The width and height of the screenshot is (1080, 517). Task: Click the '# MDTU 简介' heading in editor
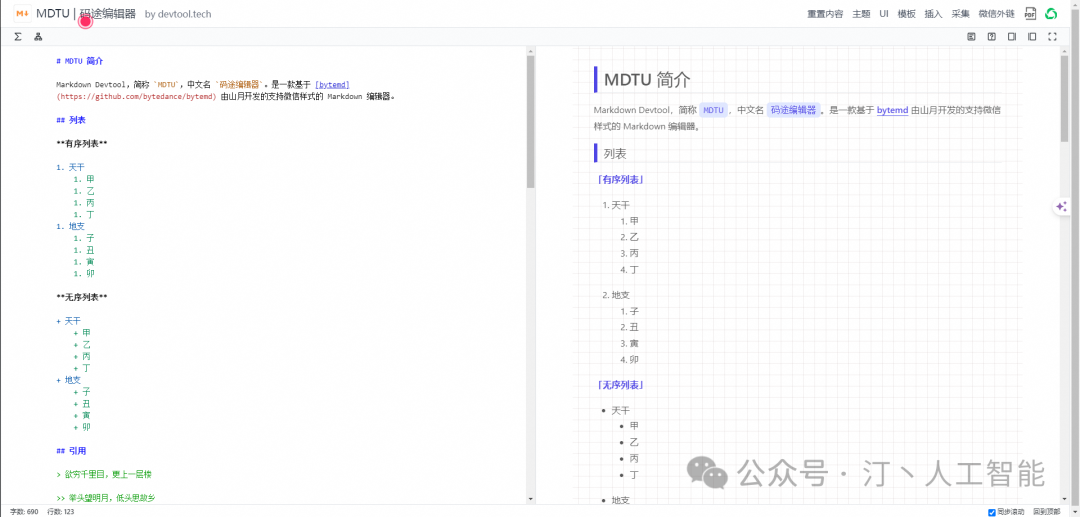[x=80, y=61]
